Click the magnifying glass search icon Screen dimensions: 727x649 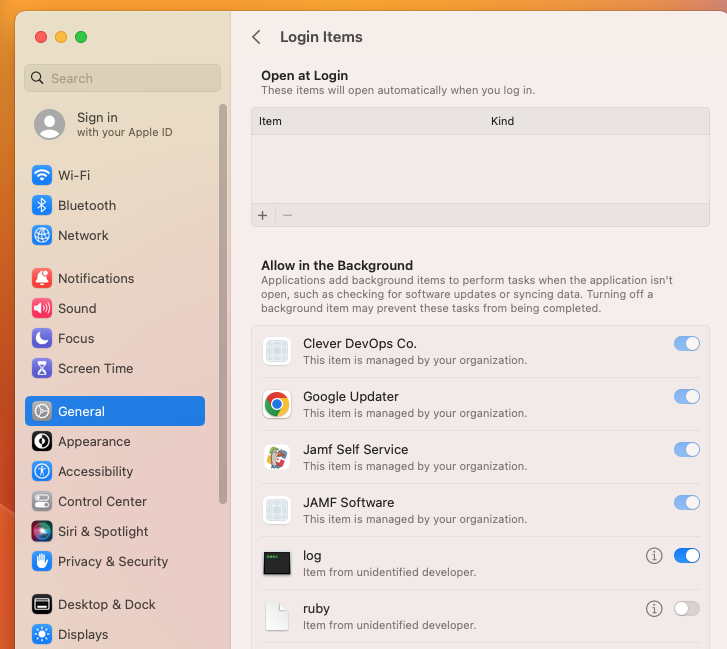[37, 78]
